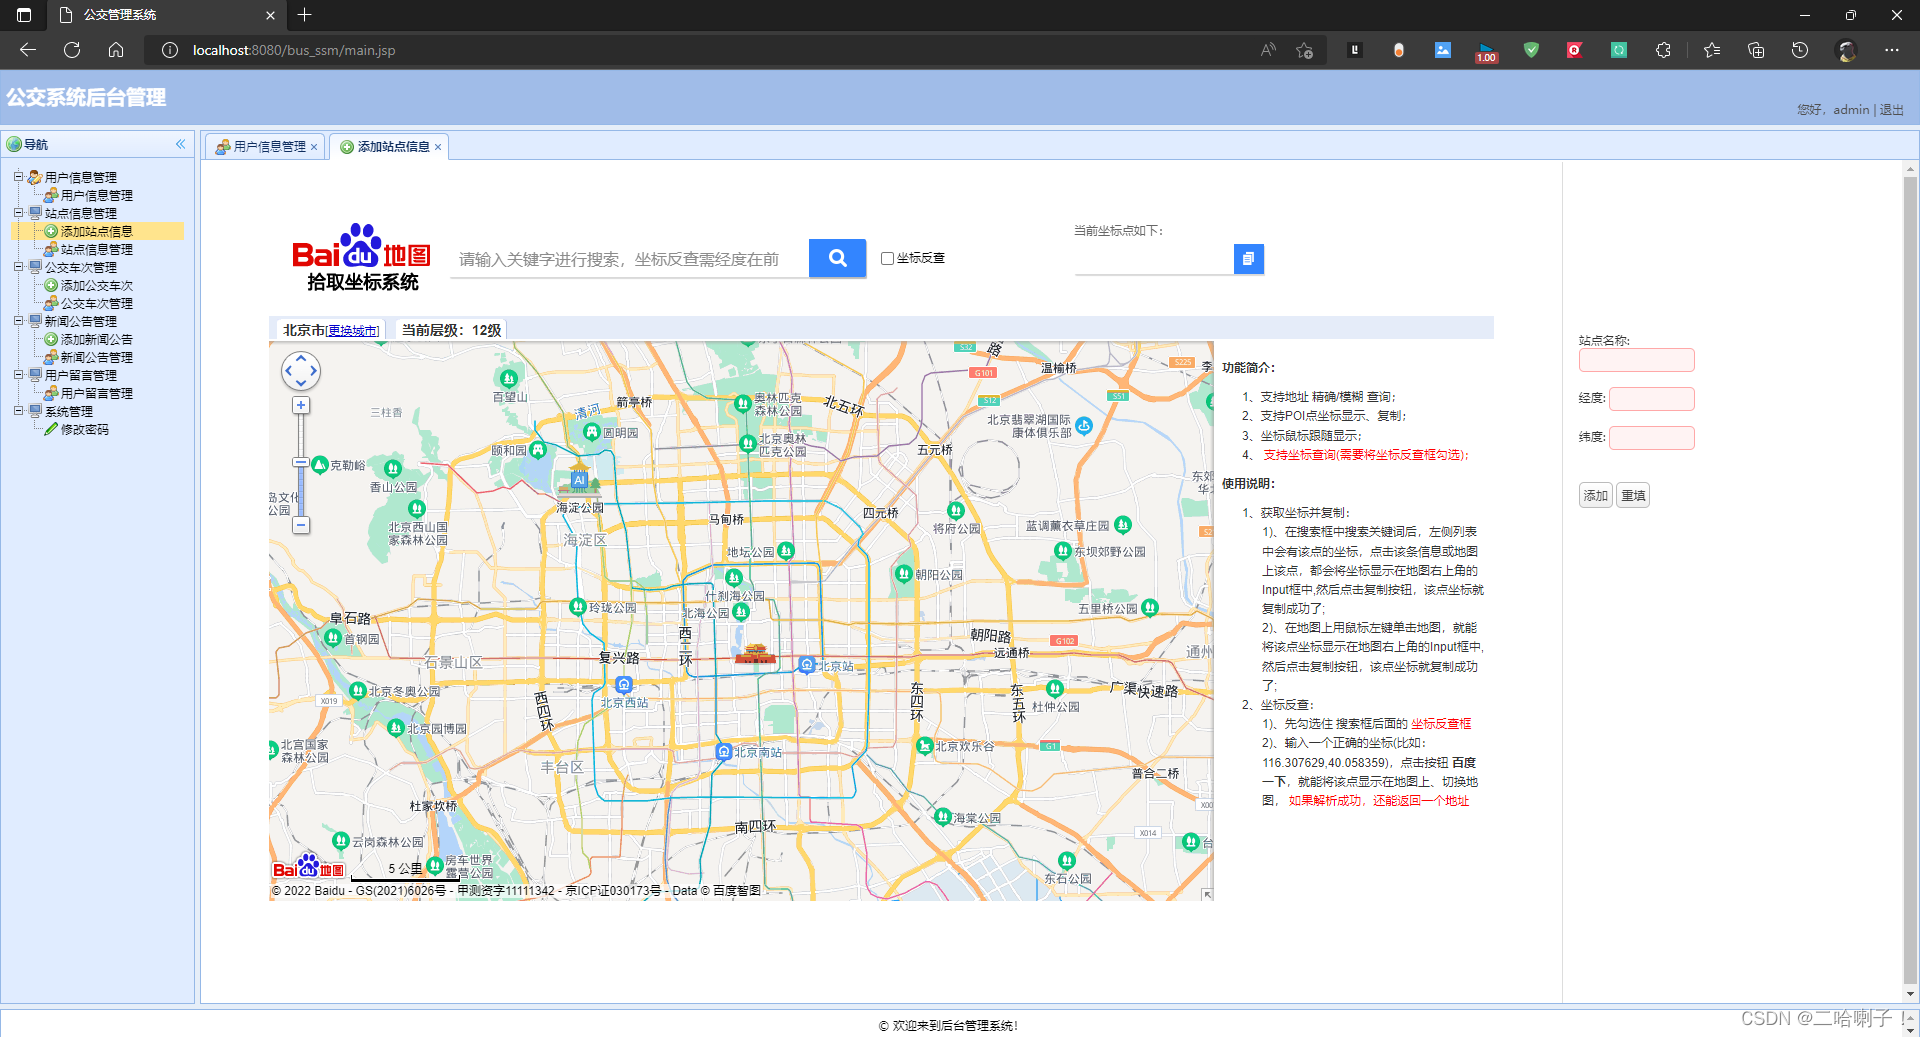The width and height of the screenshot is (1920, 1037).
Task: Open 公交车次管理 child tree item
Action: pos(96,303)
